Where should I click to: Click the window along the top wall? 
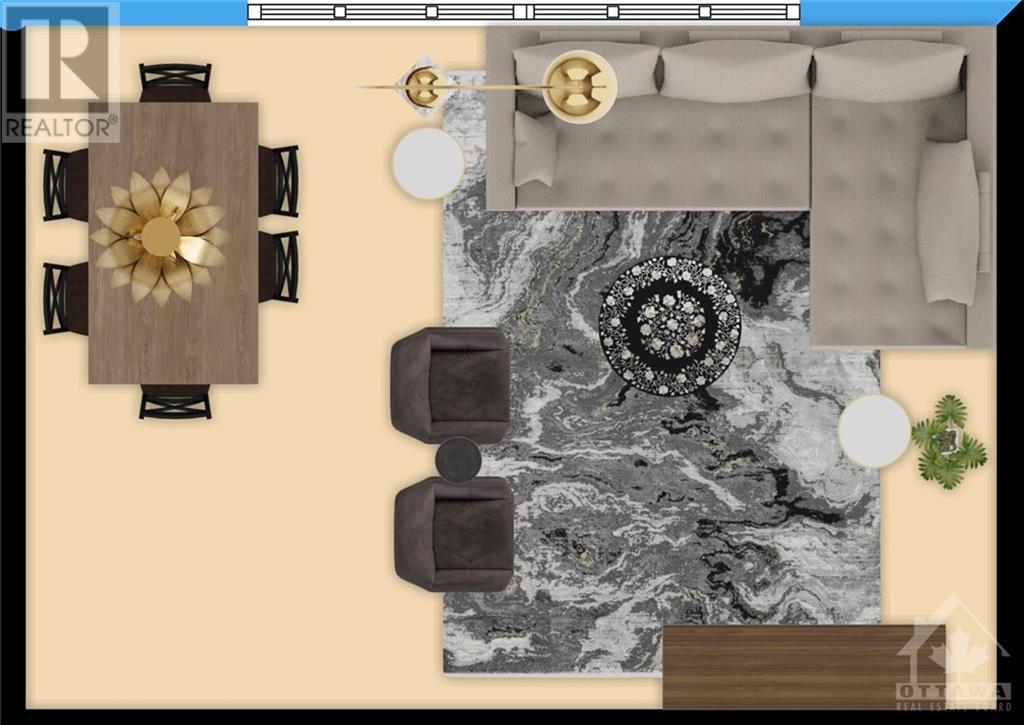524,12
